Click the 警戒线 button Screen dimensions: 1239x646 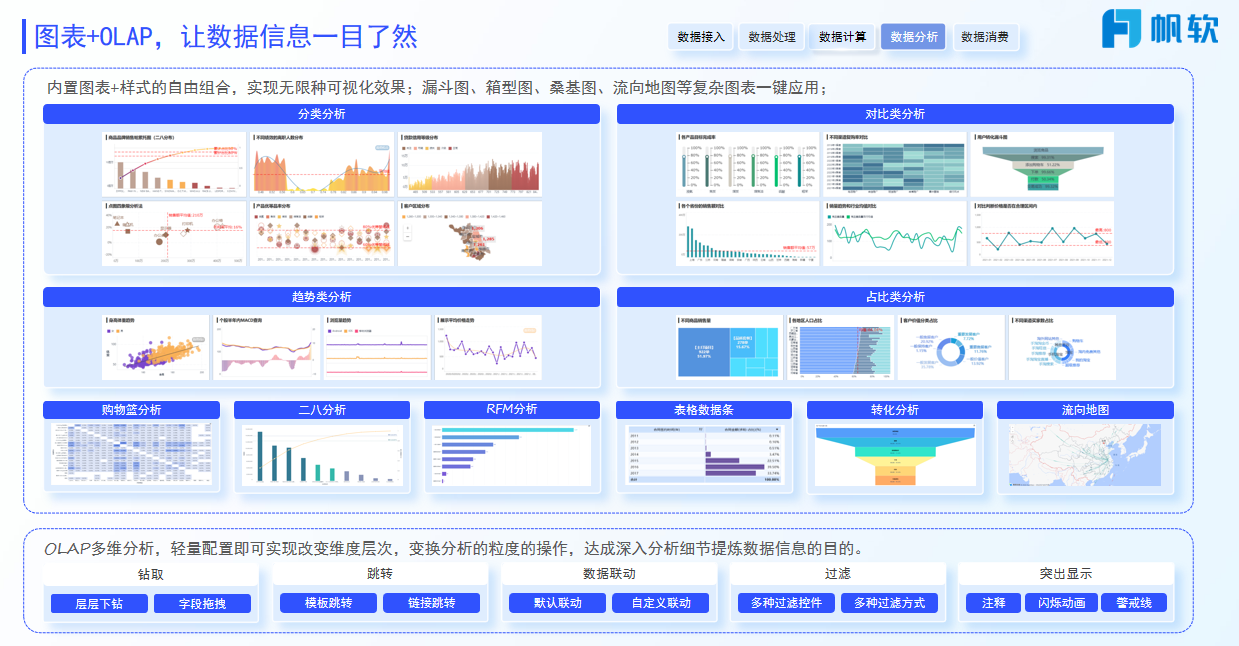click(x=1134, y=603)
